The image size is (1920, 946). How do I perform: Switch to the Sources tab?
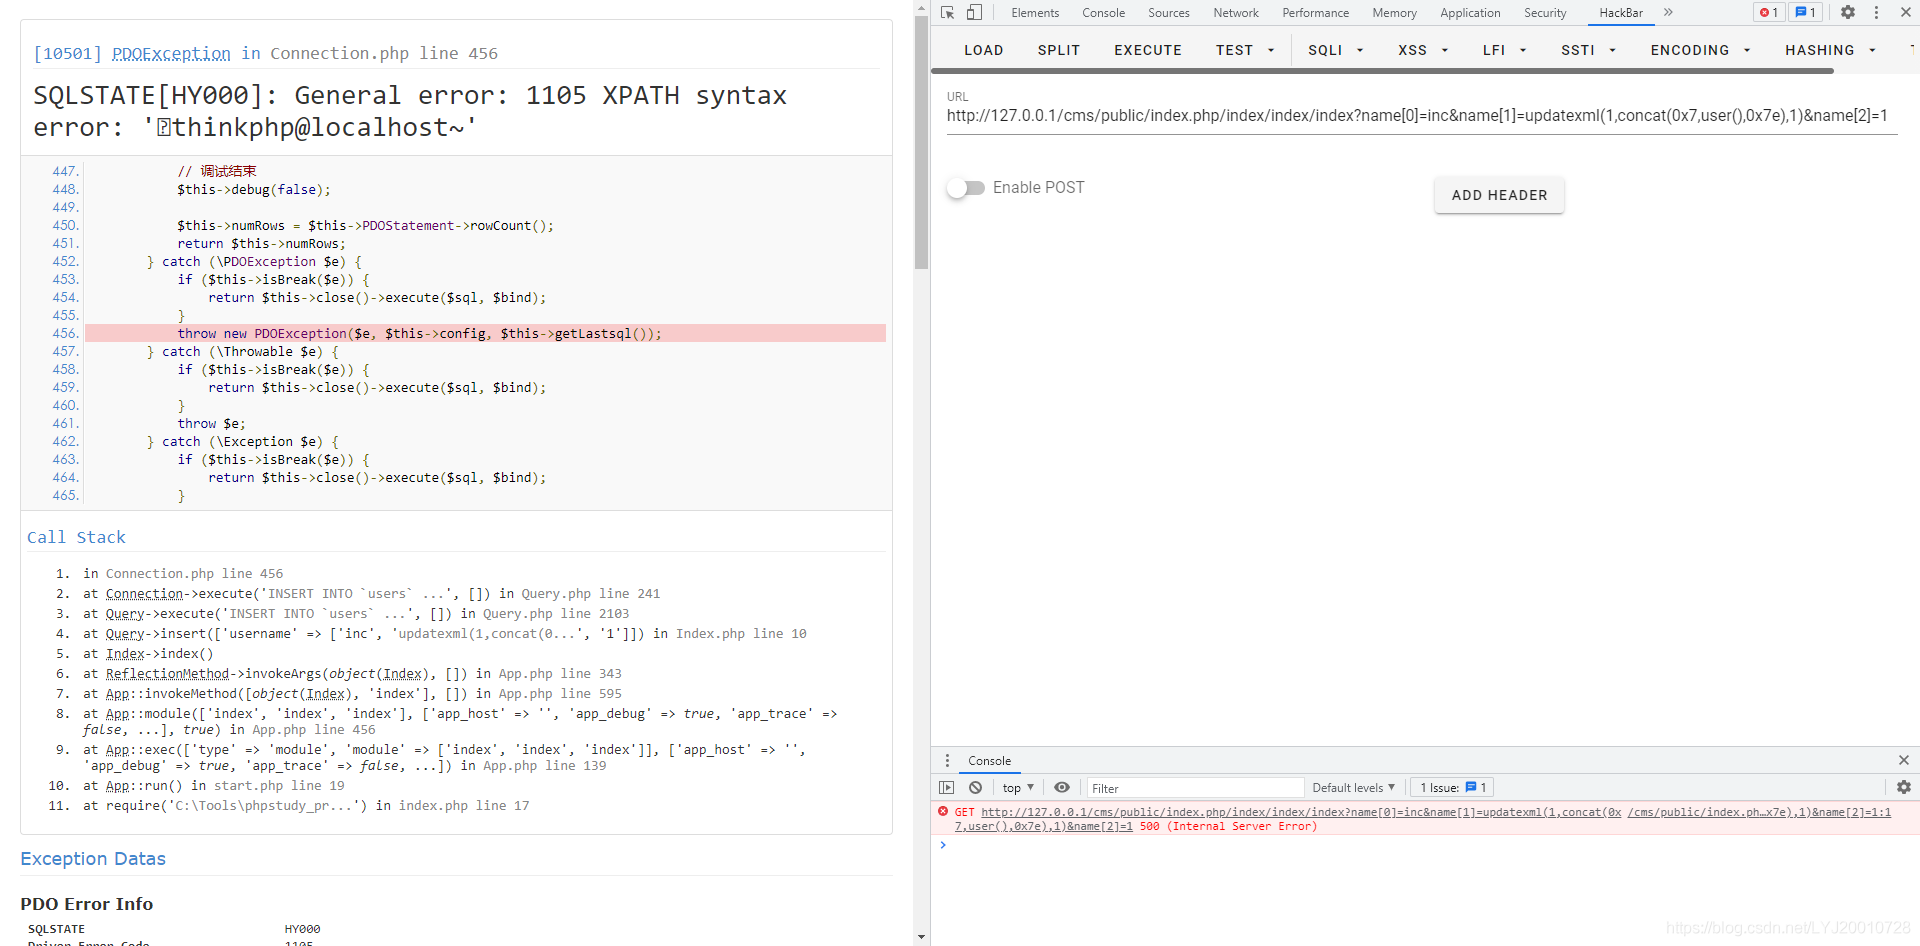pyautogui.click(x=1168, y=13)
